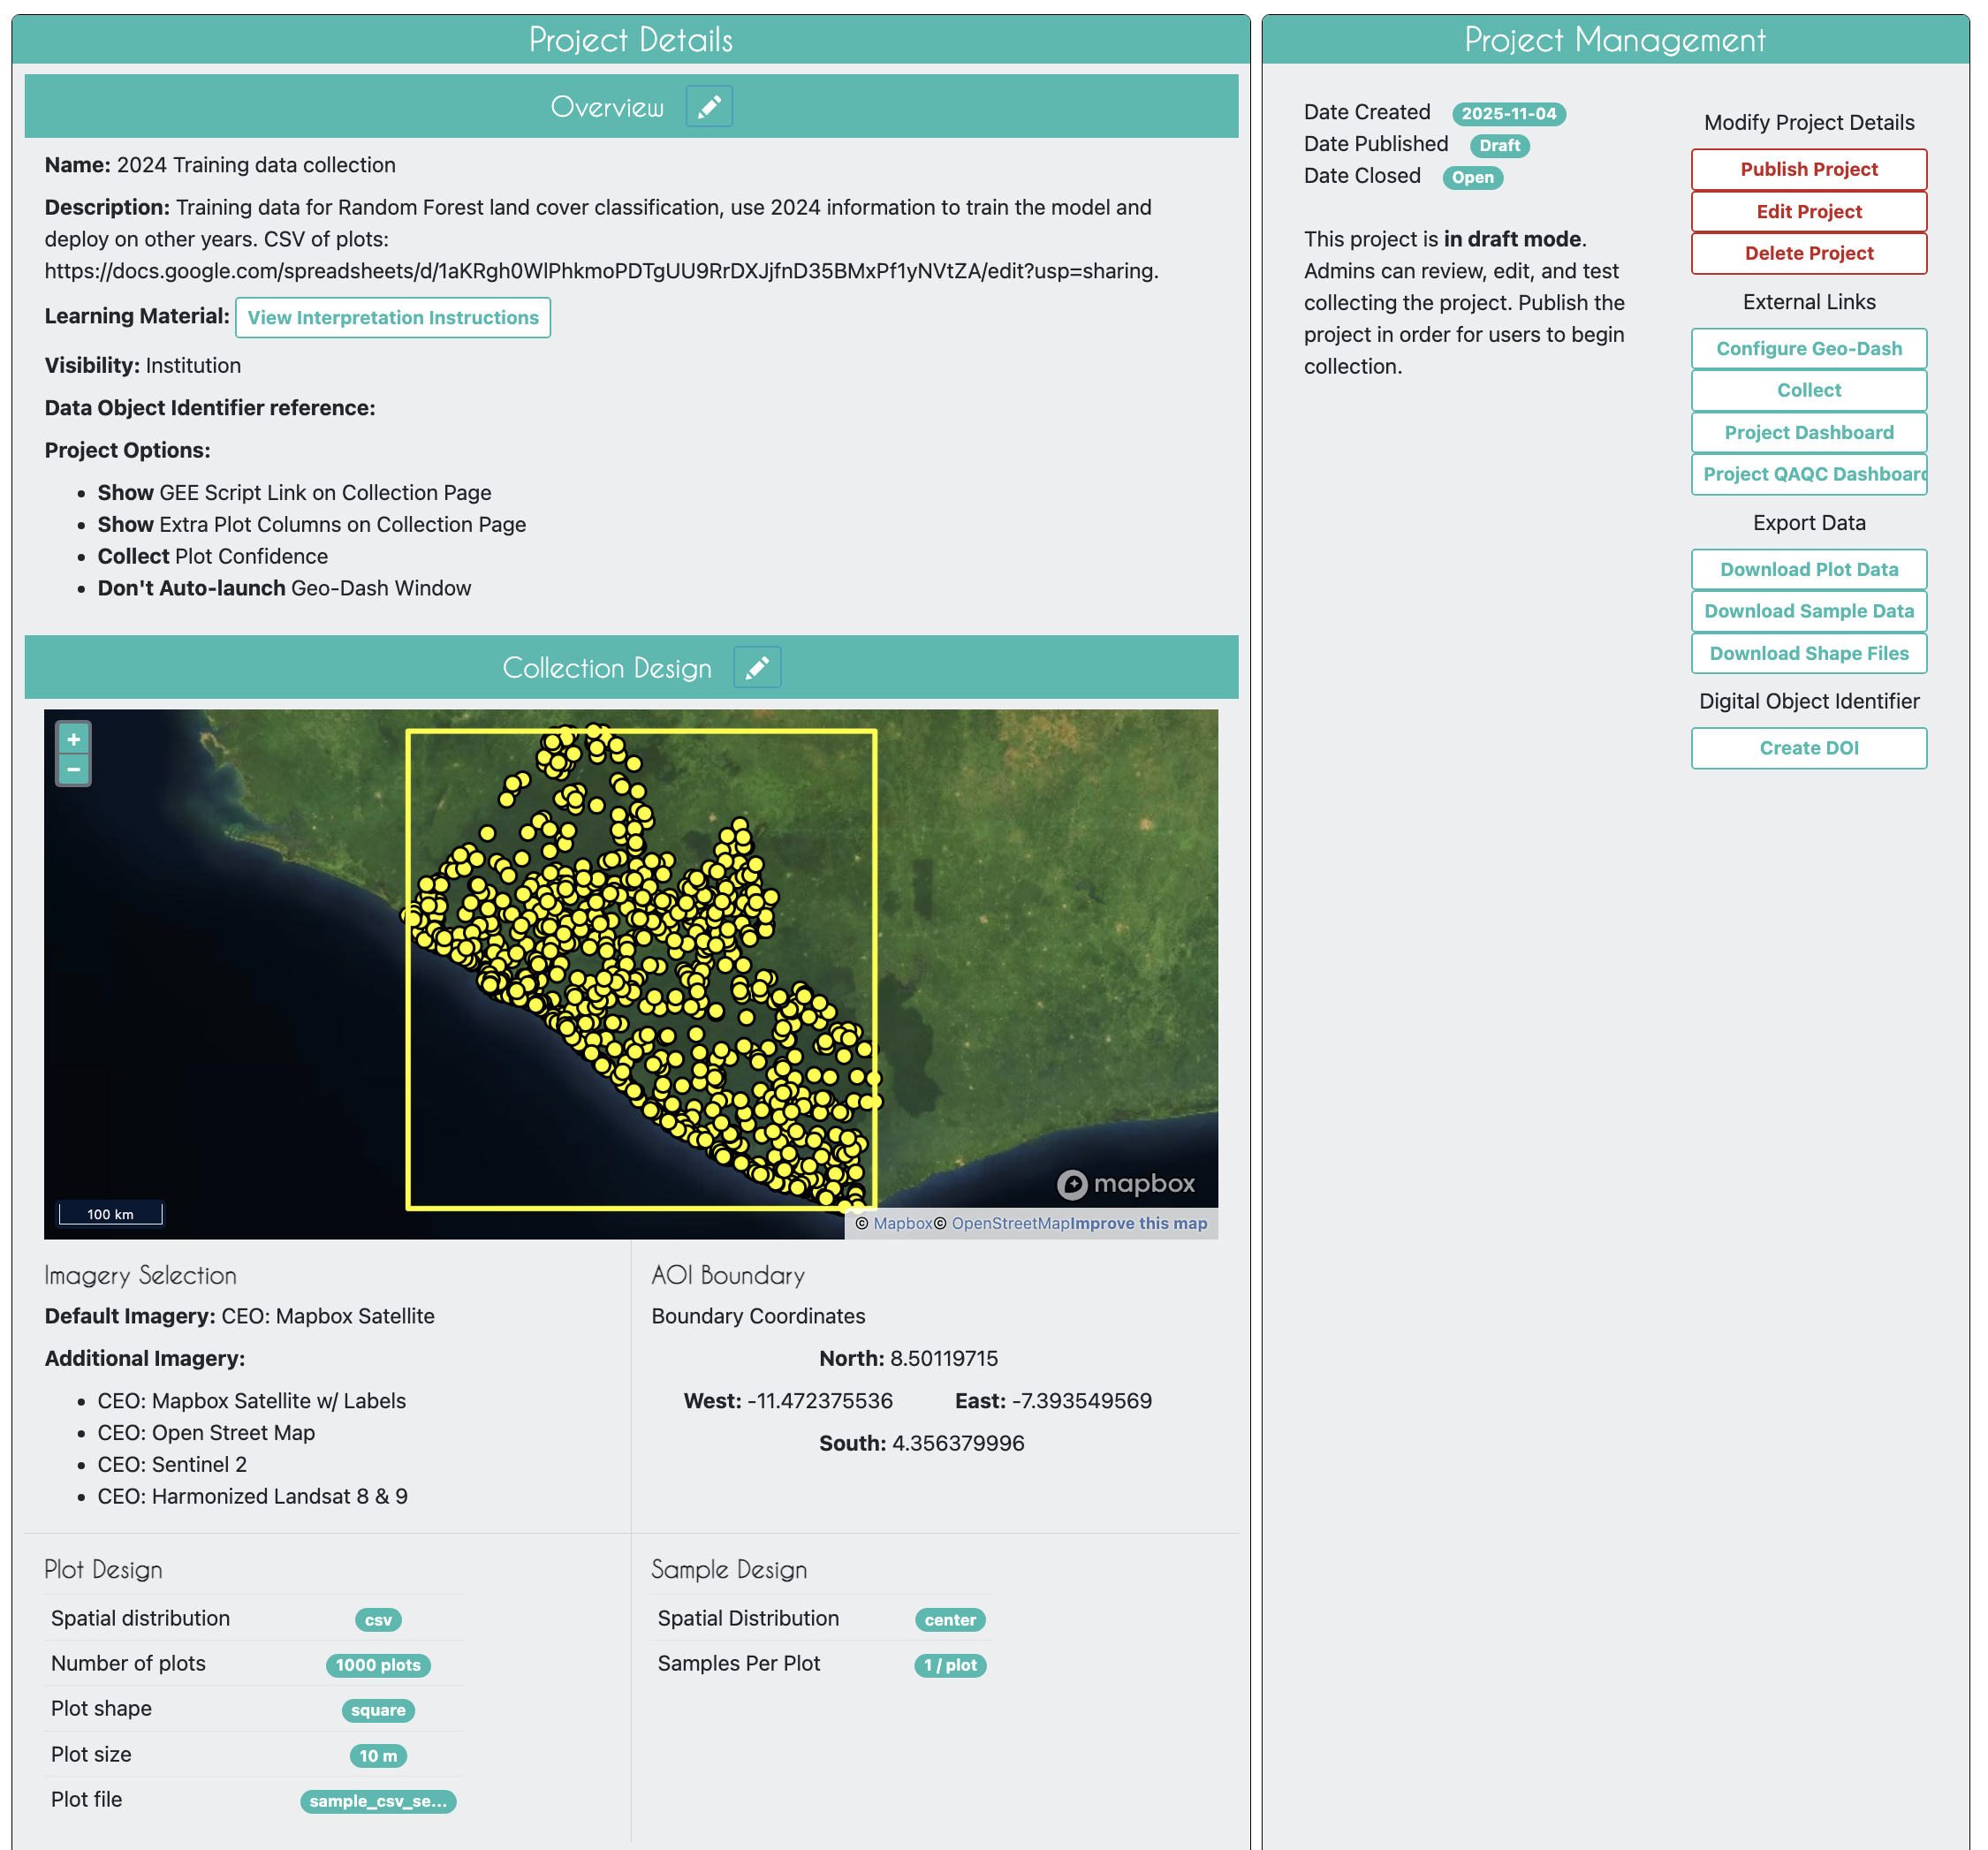The image size is (1988, 1850).
Task: Open Configure Geo-Dash
Action: [x=1808, y=349]
